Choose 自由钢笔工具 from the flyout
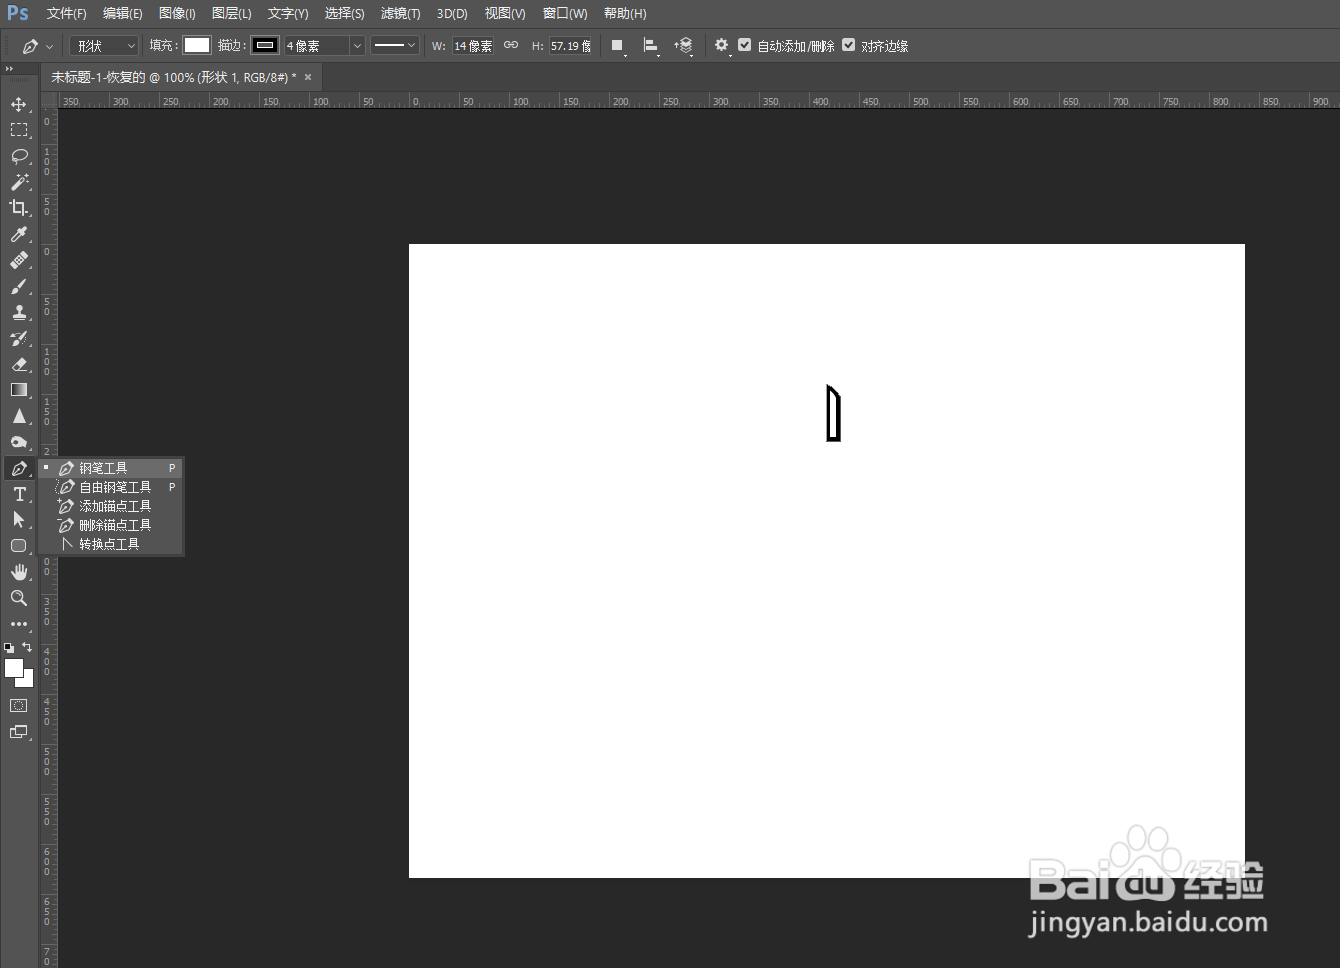The width and height of the screenshot is (1340, 968). [111, 487]
